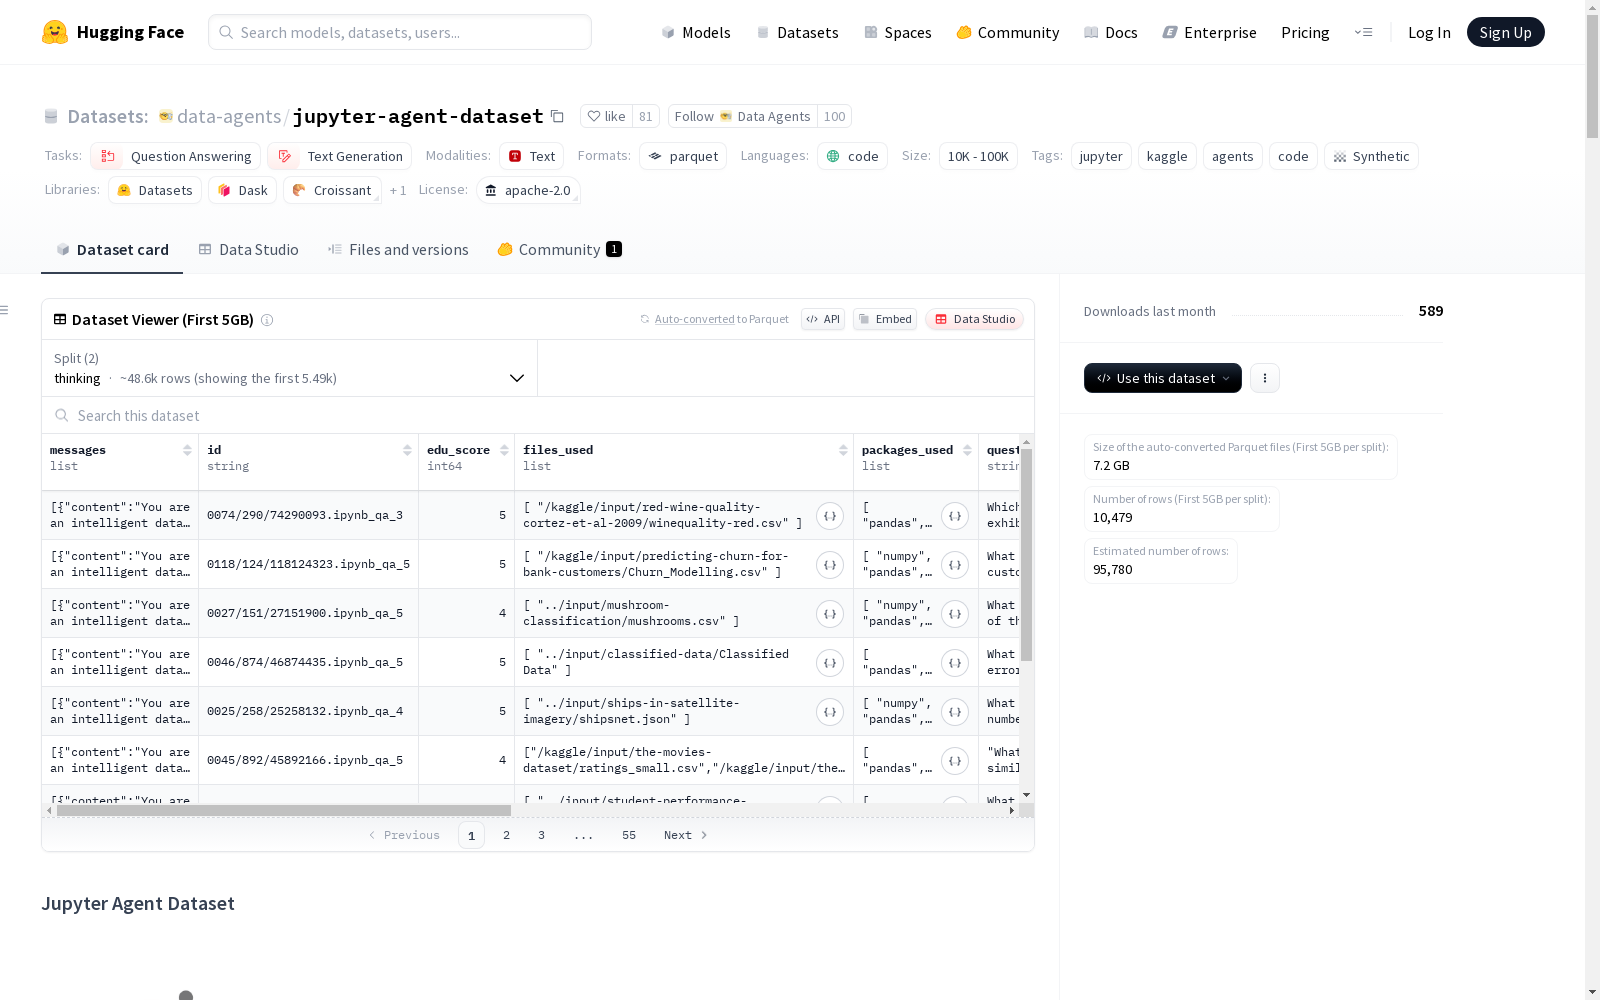Open Enterprise in the top navigation
1600x1000 pixels.
pyautogui.click(x=1210, y=33)
